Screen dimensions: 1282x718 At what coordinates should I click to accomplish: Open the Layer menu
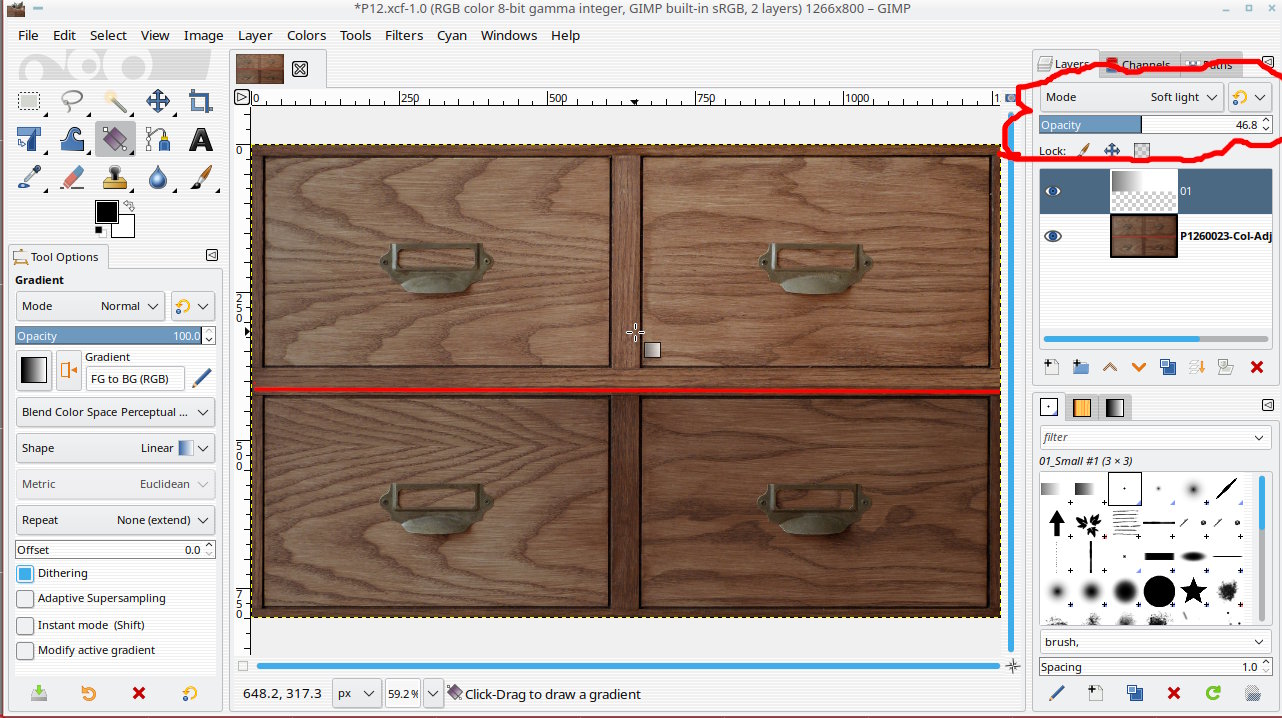[255, 35]
